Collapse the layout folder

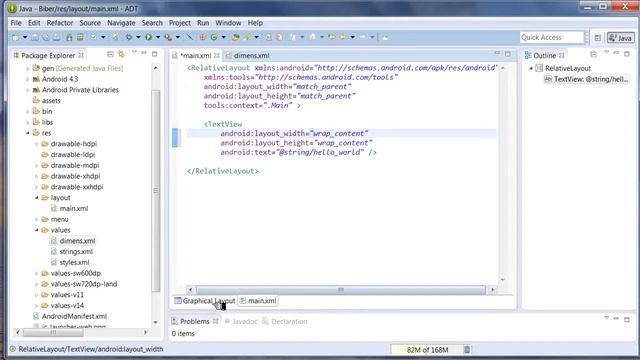[x=37, y=198]
